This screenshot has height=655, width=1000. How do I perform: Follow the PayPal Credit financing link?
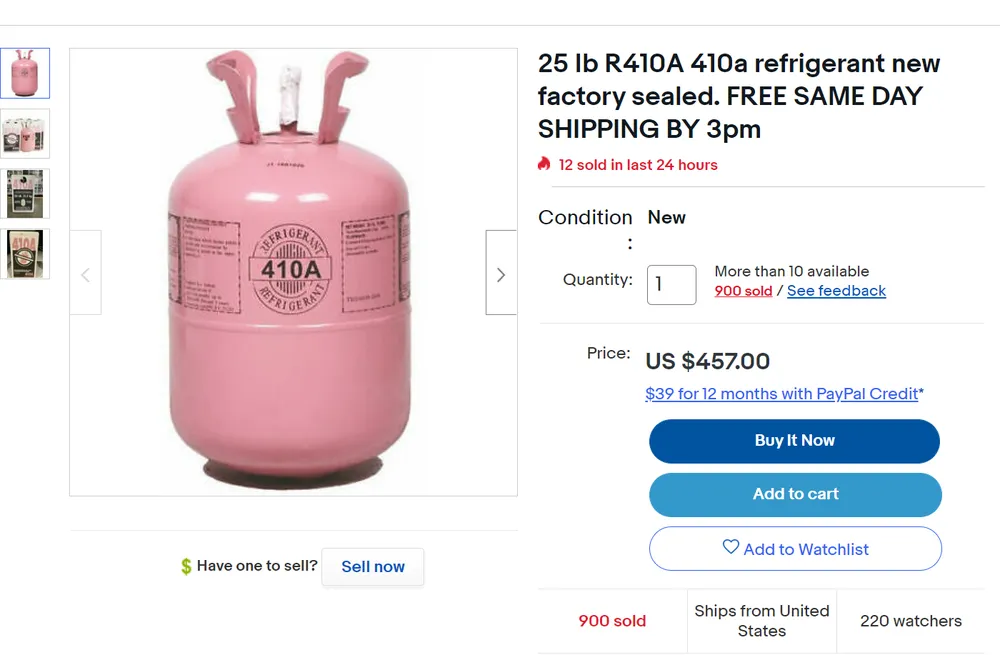pyautogui.click(x=782, y=394)
